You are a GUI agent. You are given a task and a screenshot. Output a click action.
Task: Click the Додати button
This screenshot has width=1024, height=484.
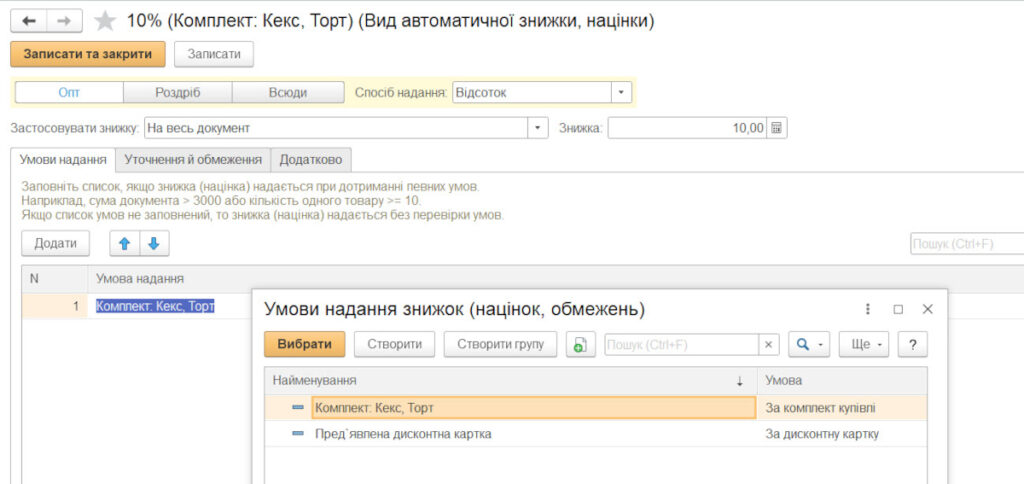(x=56, y=244)
